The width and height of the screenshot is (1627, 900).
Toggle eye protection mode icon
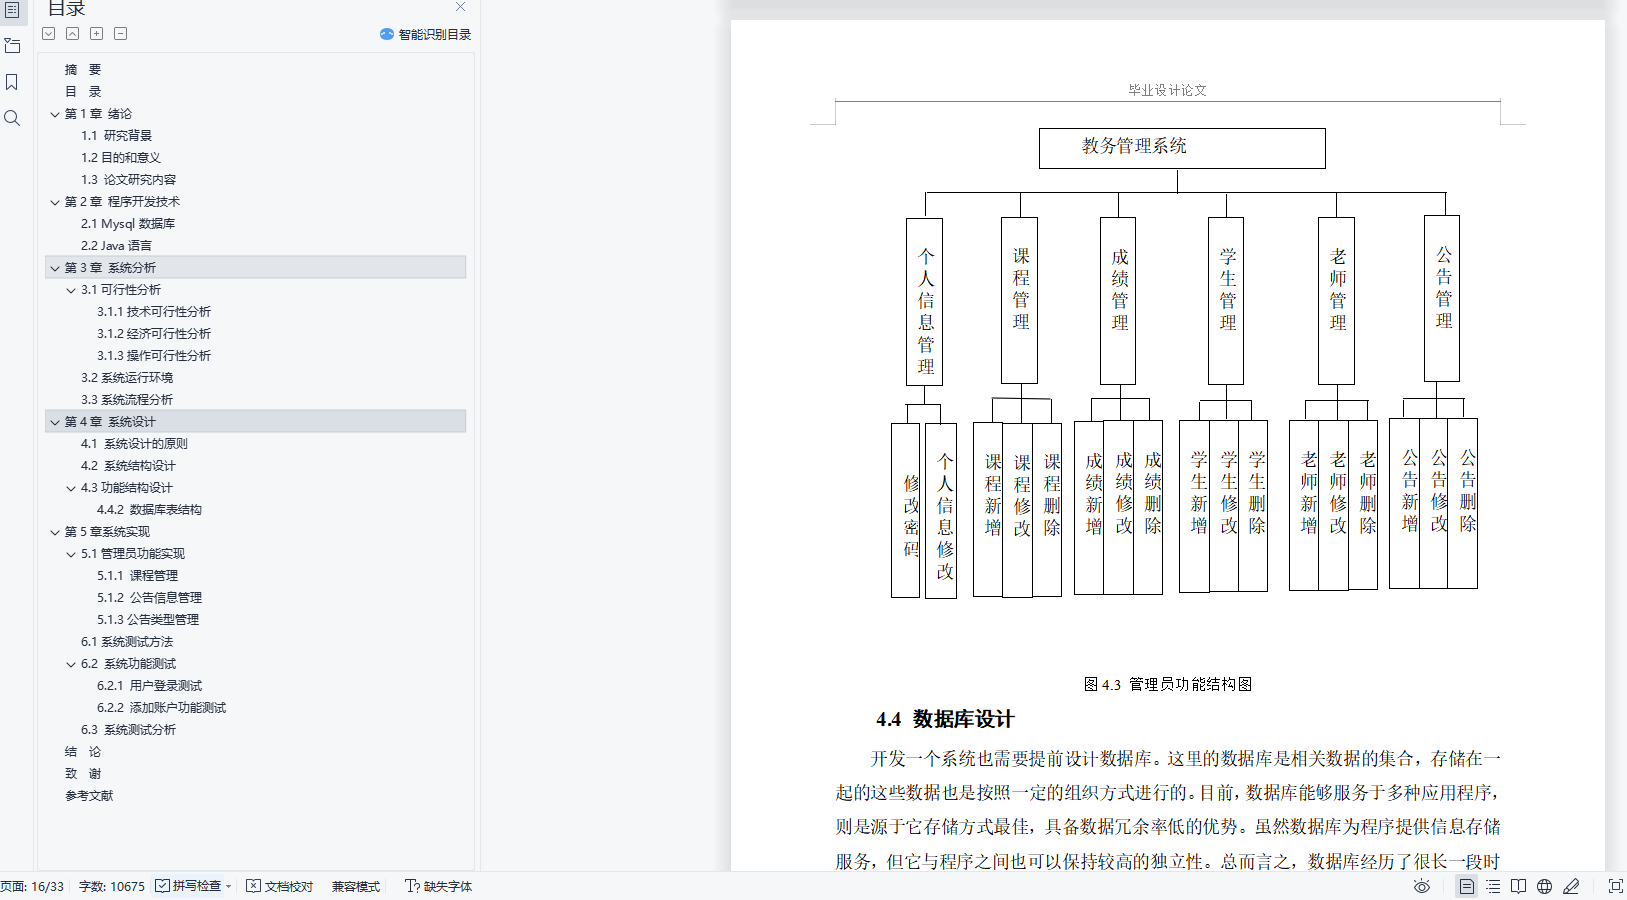coord(1422,886)
